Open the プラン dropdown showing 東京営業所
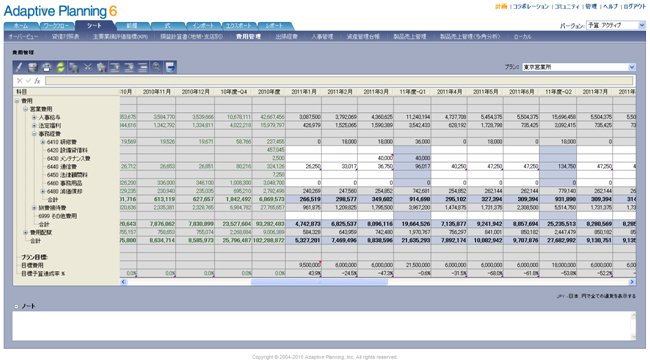The height and width of the screenshot is (363, 650). [x=579, y=67]
